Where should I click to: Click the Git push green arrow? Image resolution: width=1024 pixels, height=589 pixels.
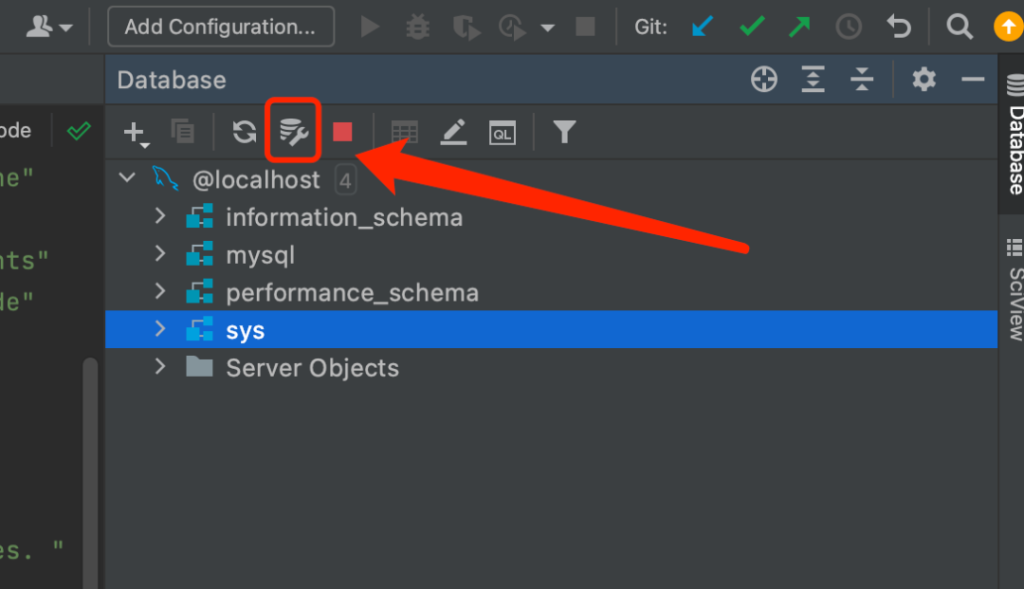click(799, 27)
